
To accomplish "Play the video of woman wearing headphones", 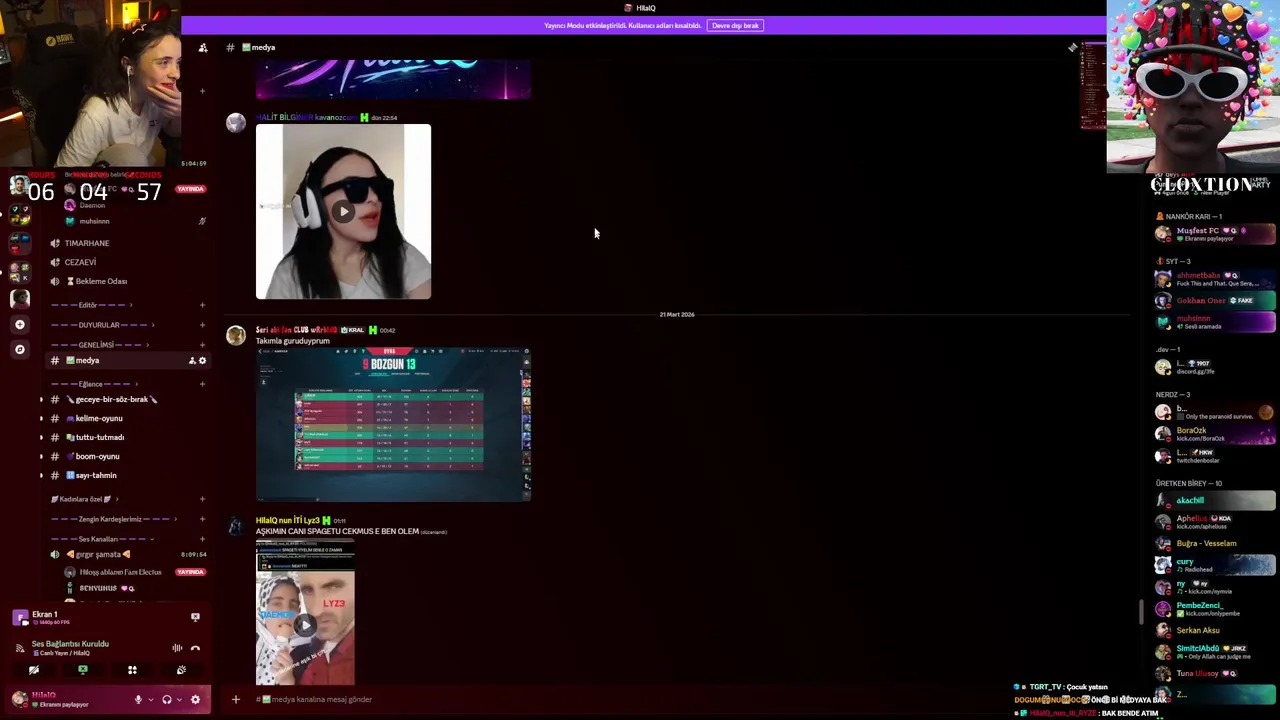I will (x=343, y=211).
